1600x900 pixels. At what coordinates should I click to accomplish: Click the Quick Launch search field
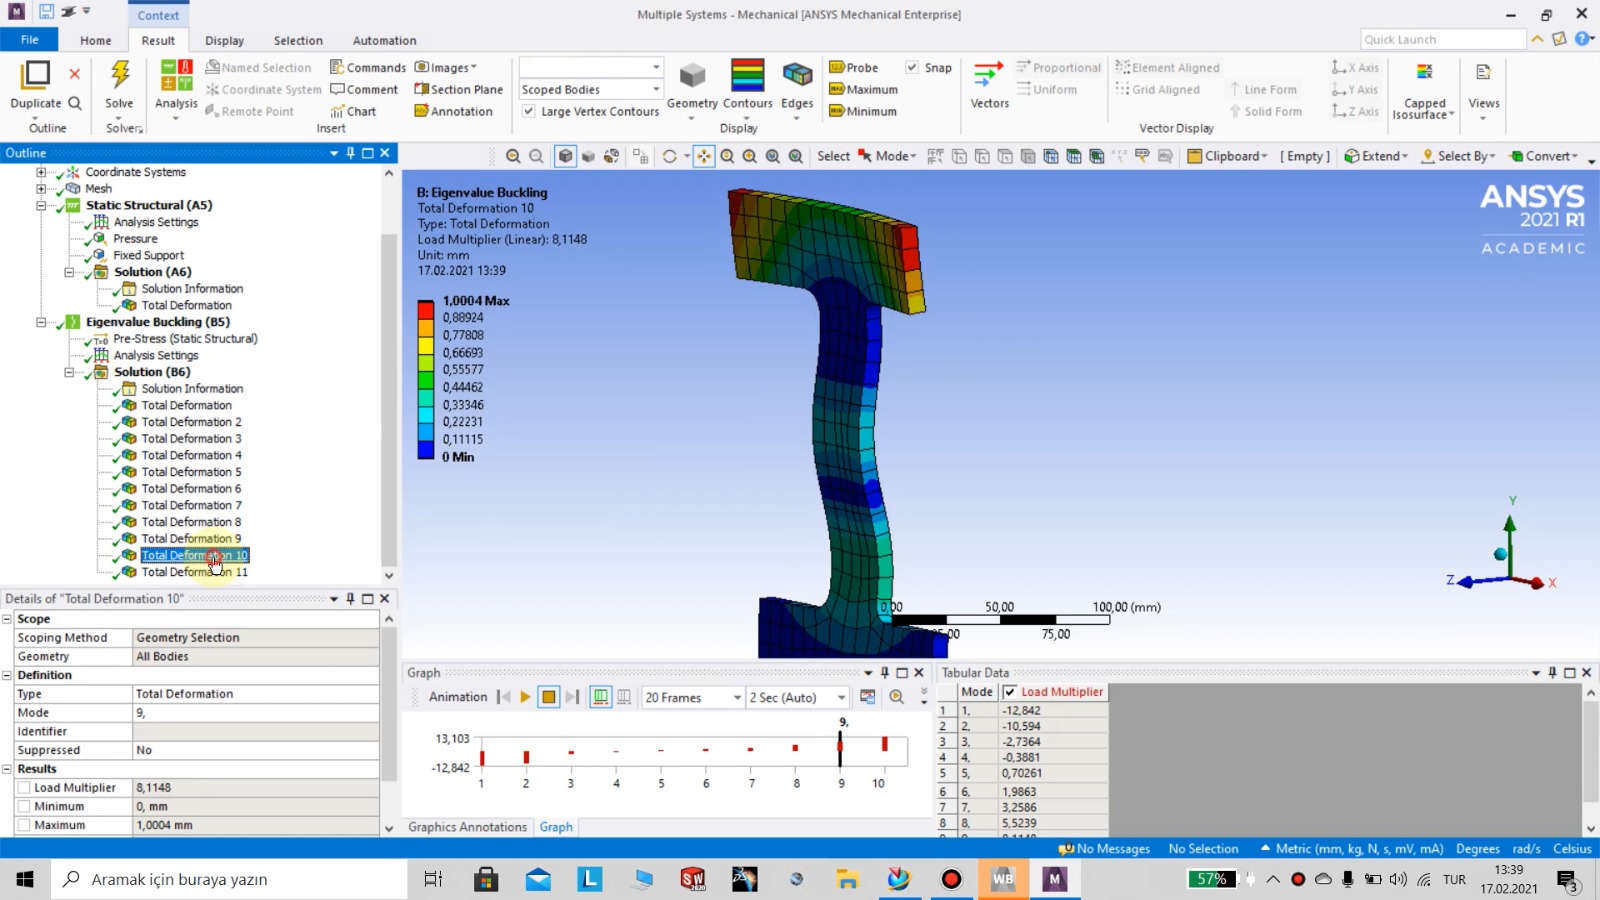[1443, 39]
